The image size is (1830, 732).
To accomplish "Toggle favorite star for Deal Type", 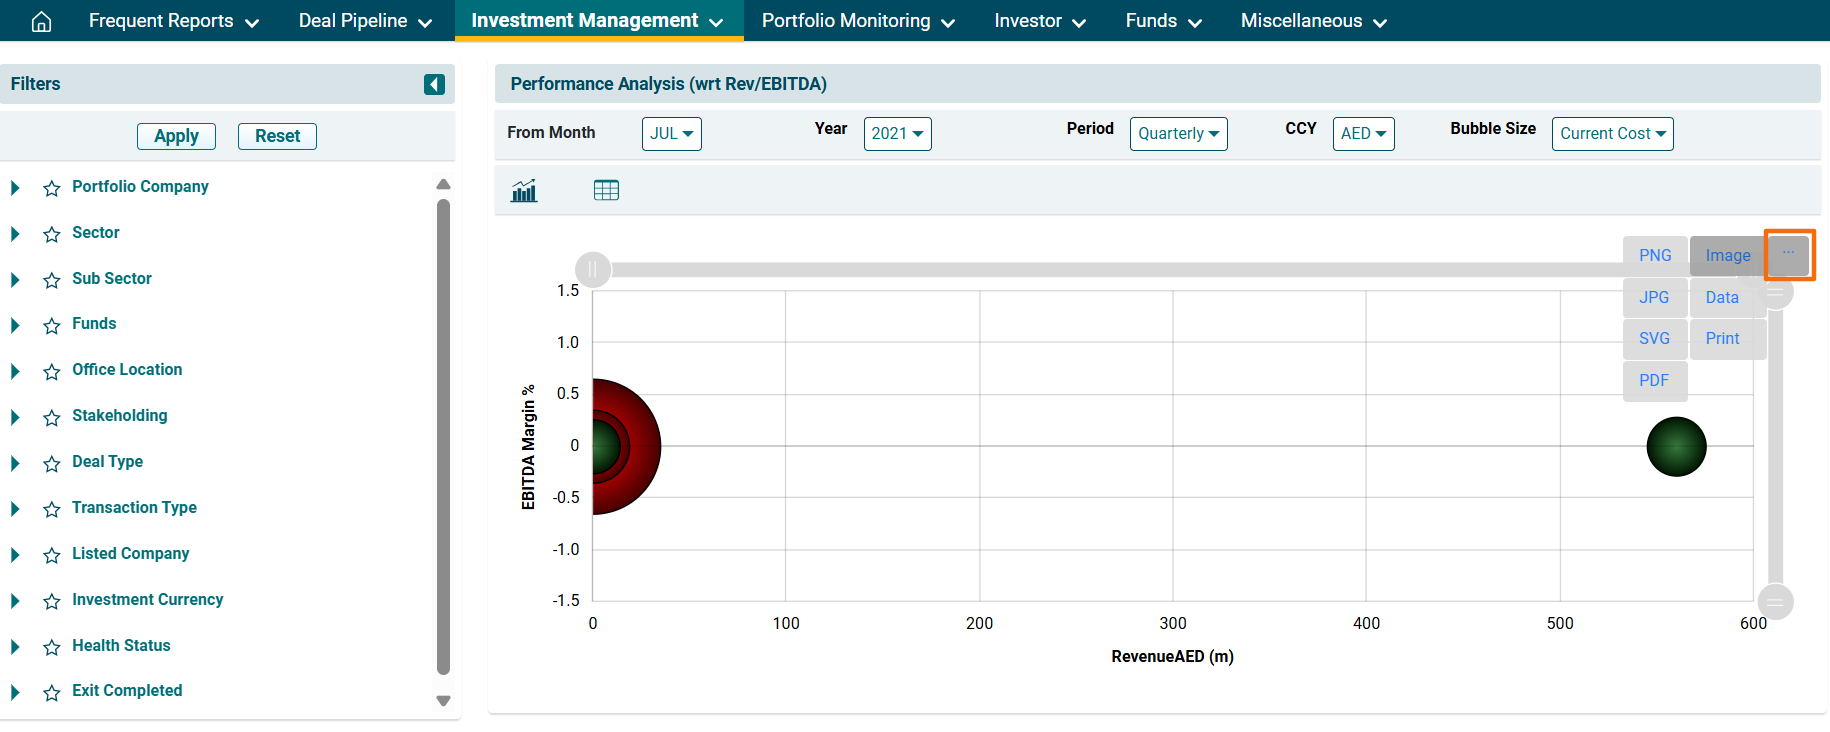I will pos(52,463).
